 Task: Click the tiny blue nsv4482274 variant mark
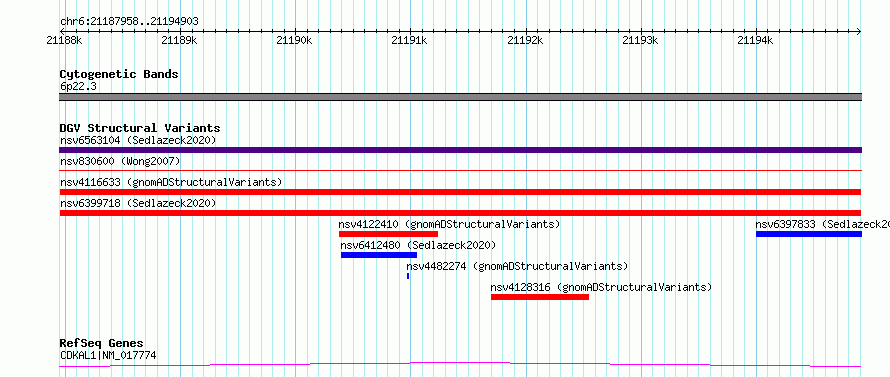[408, 276]
